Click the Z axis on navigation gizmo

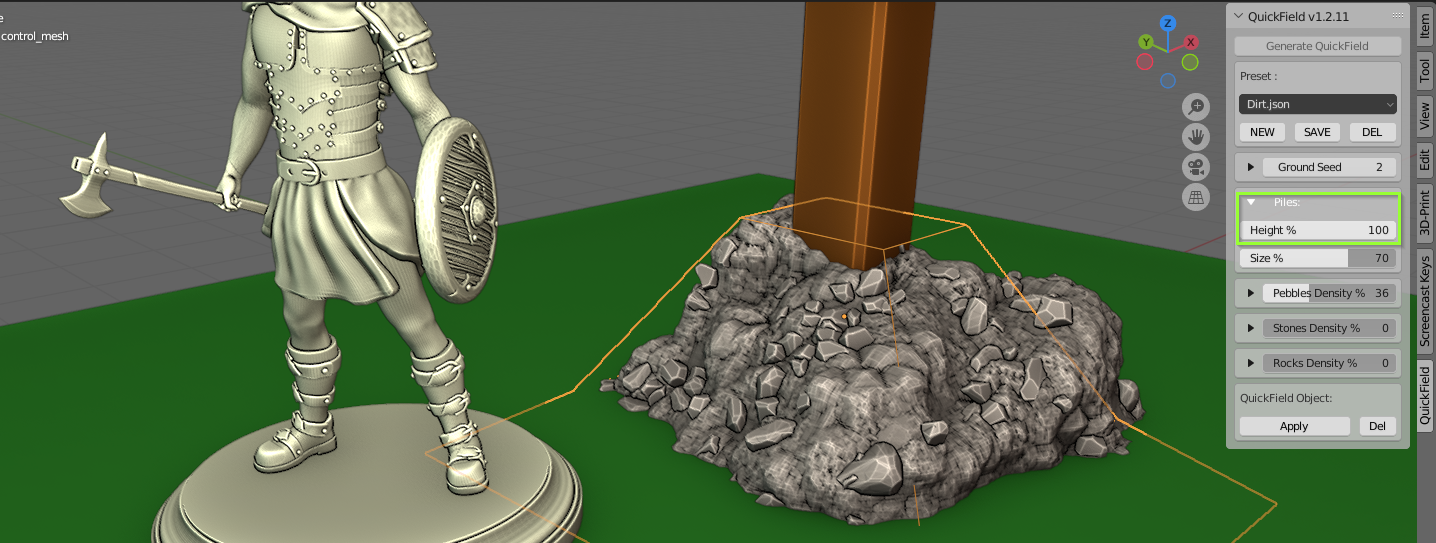(x=1168, y=23)
